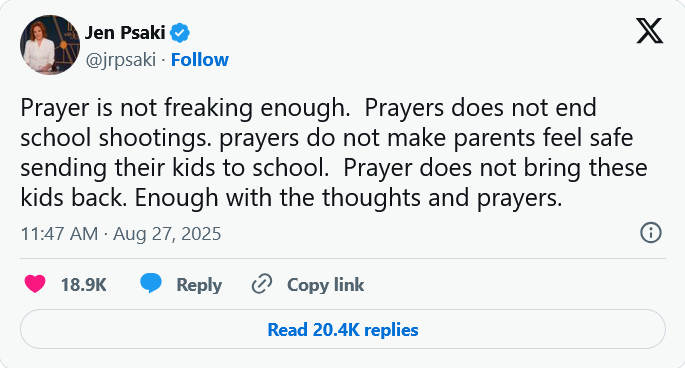The height and width of the screenshot is (368, 685).
Task: Click 'sending their kids to school' text
Action: (x=175, y=168)
